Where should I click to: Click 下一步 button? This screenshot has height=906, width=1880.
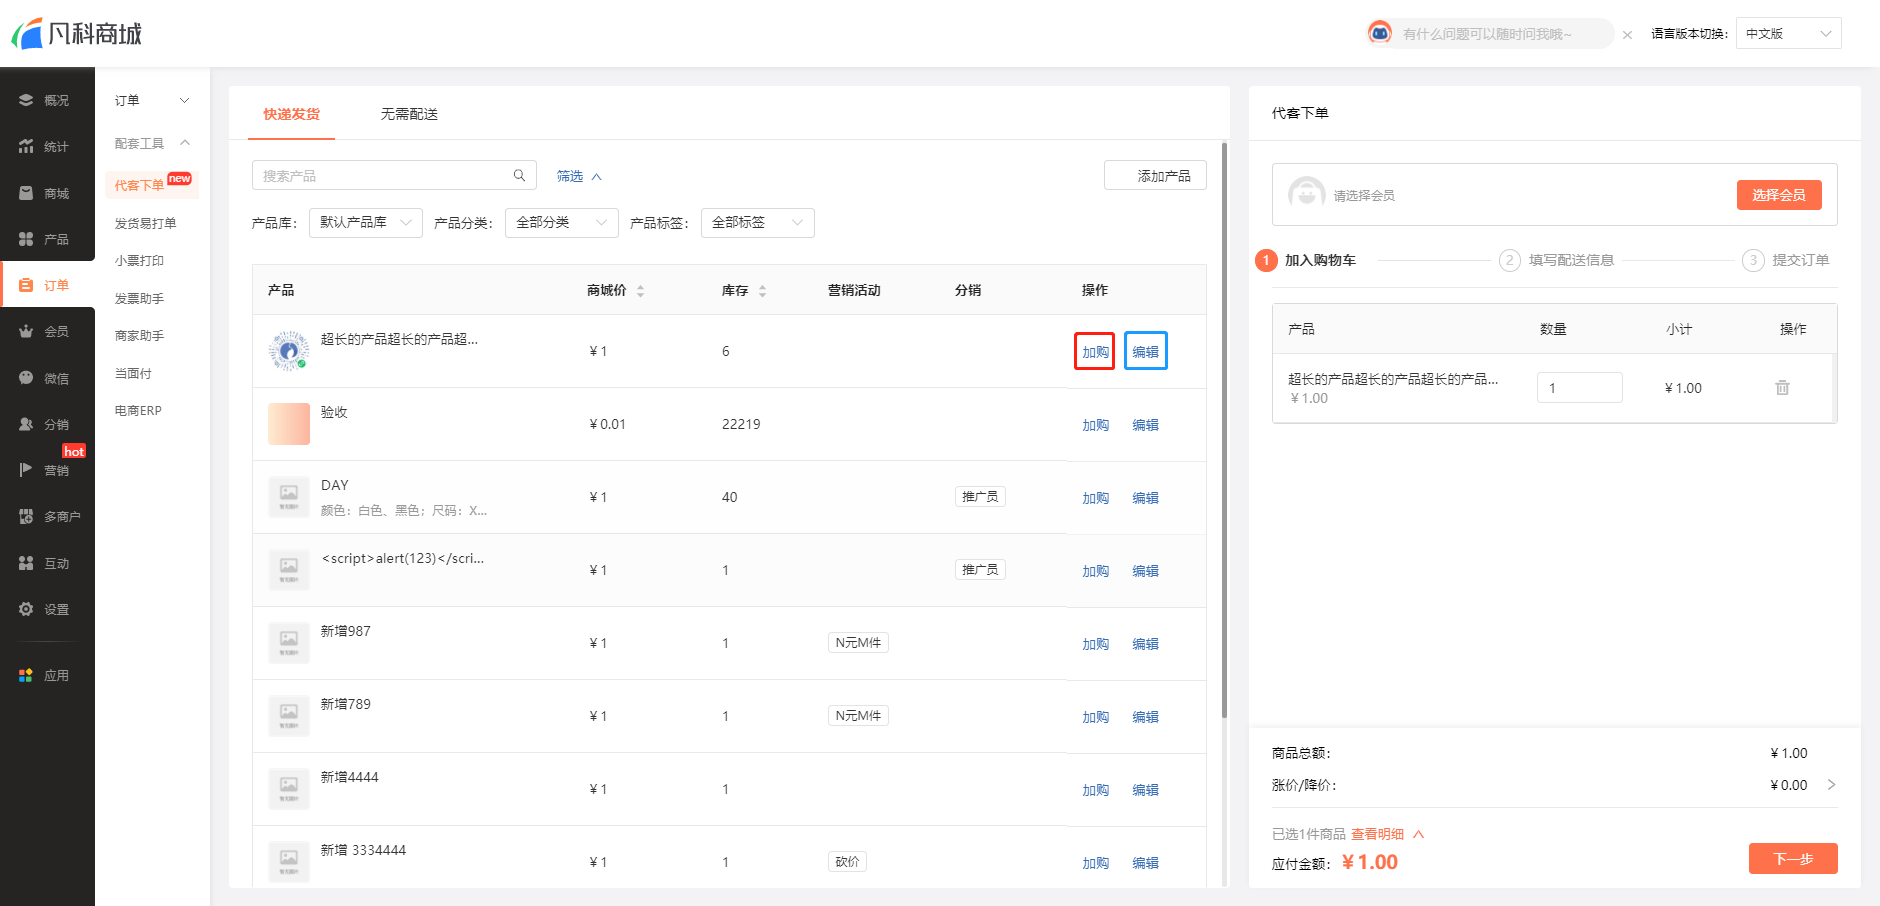click(1793, 859)
